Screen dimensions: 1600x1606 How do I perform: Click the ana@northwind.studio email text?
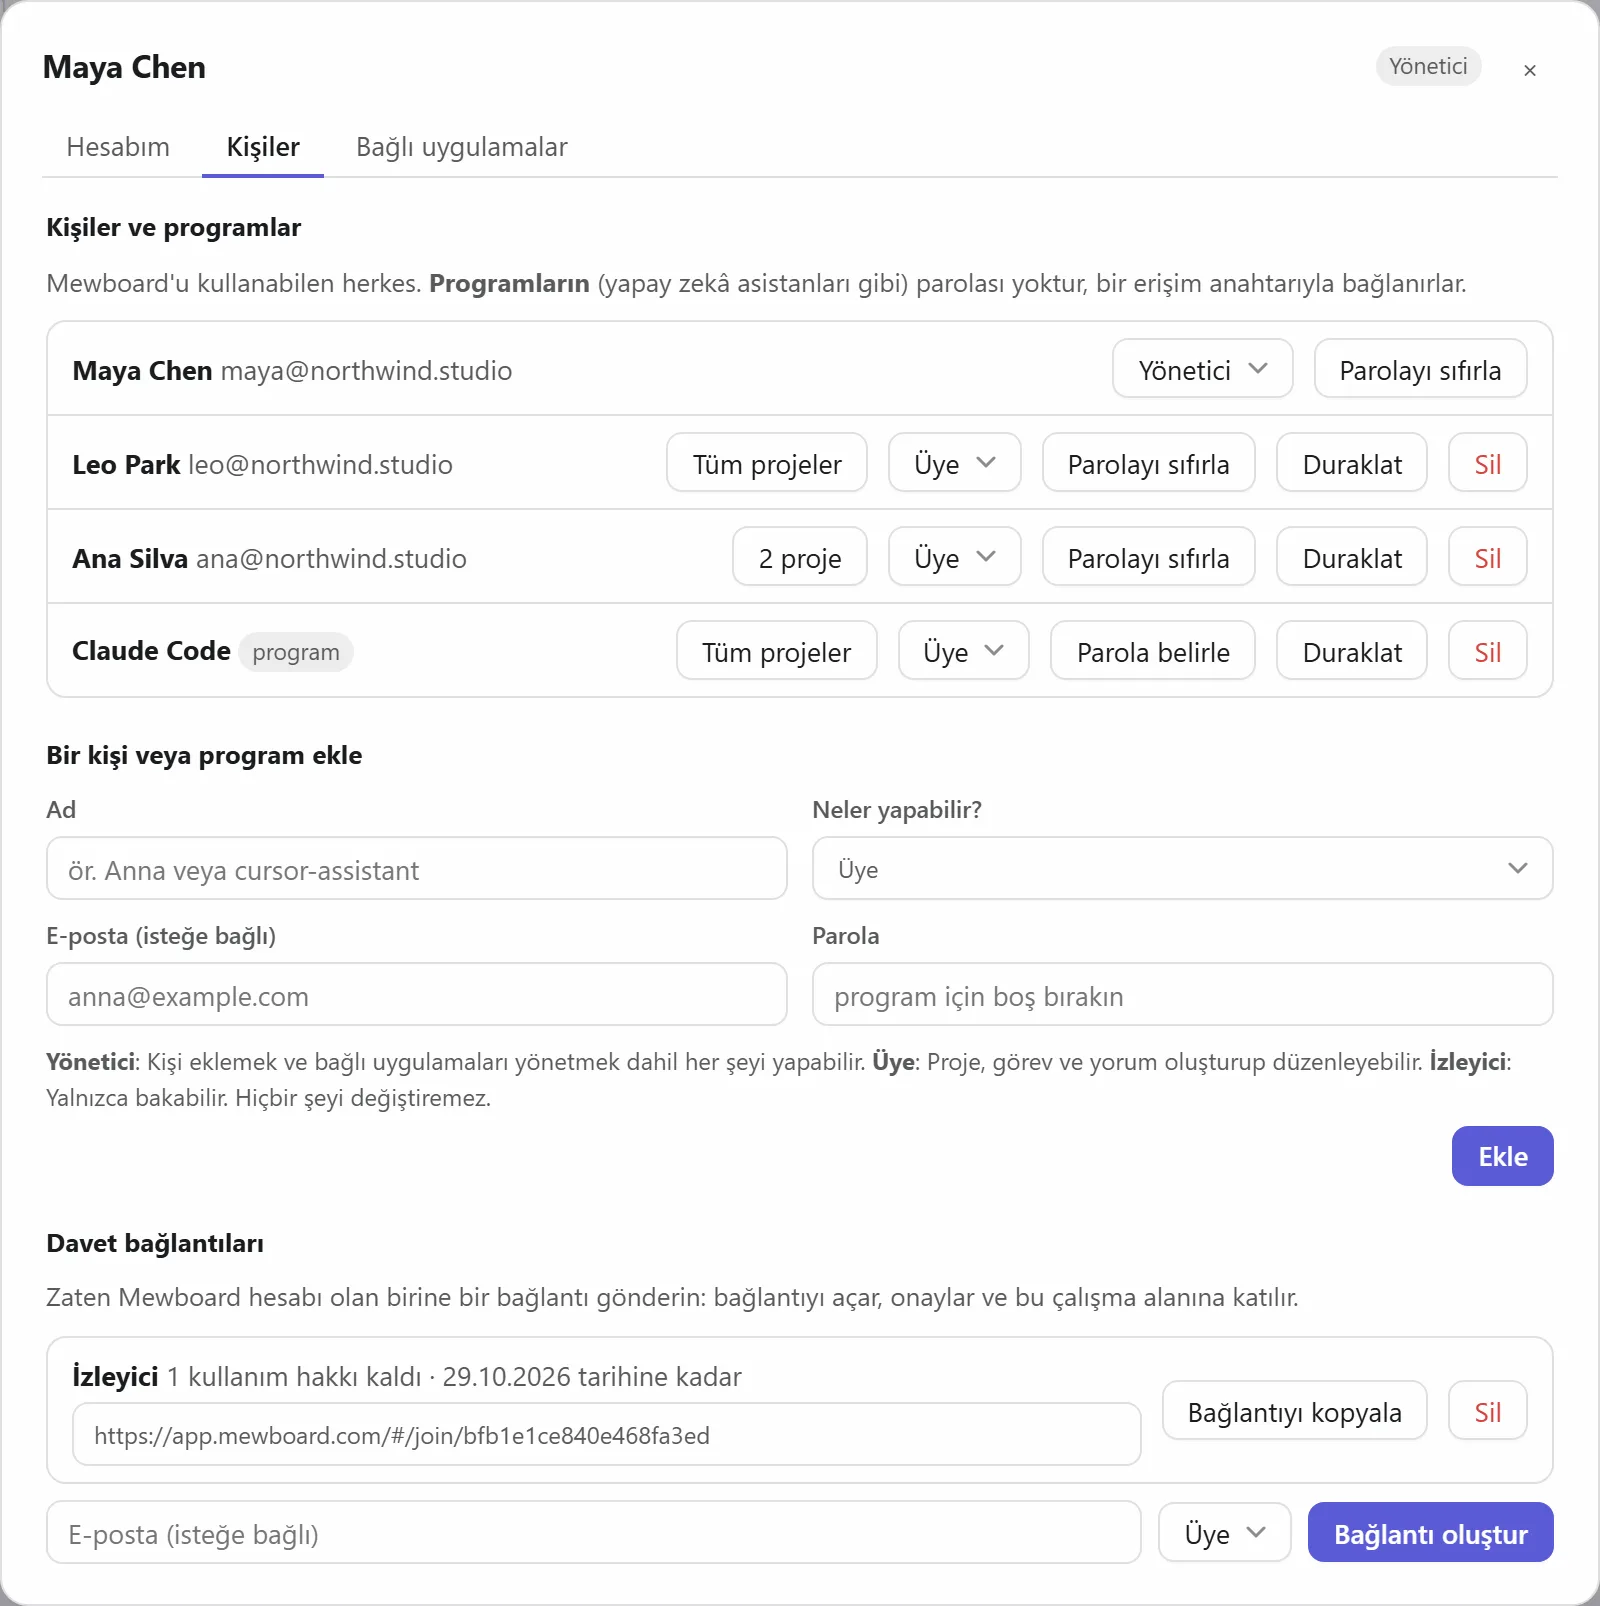click(331, 558)
